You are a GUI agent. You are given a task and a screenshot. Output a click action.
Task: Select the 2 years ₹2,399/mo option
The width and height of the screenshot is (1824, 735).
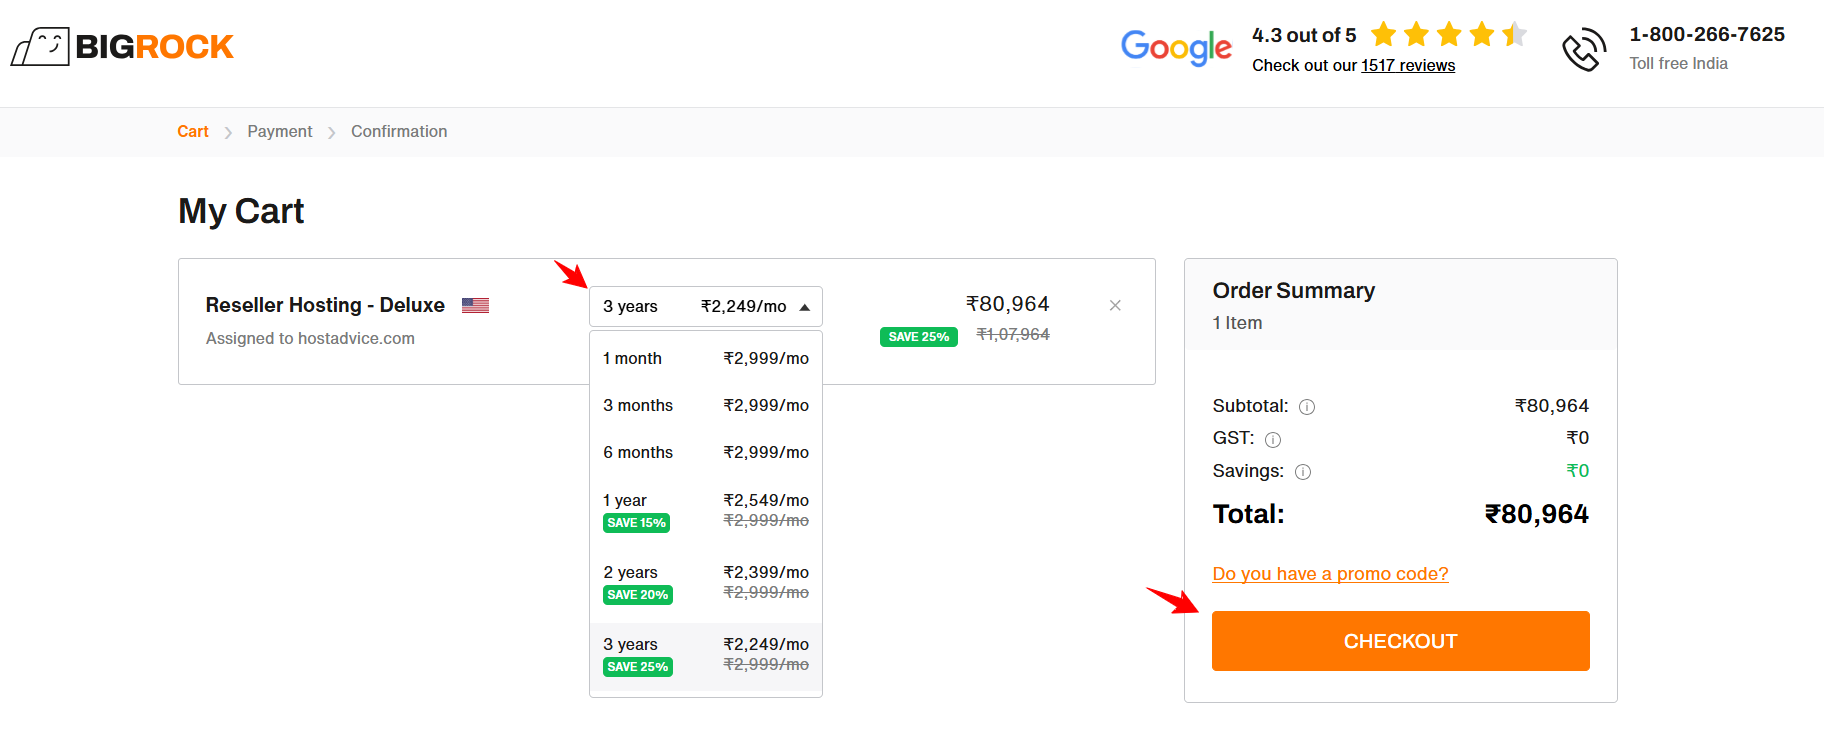tap(706, 583)
